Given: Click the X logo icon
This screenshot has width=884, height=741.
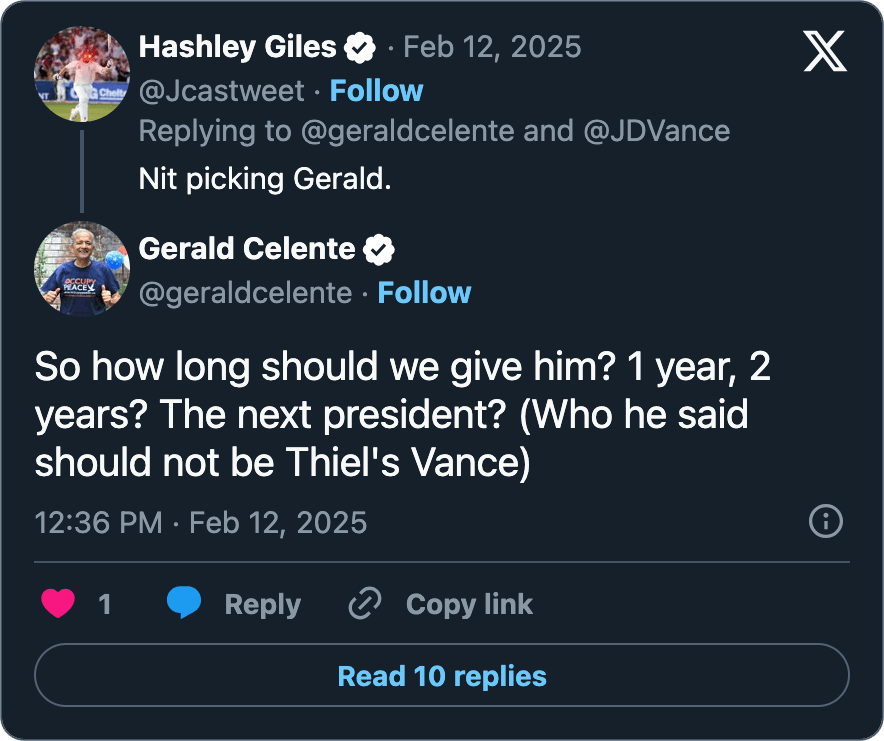Looking at the screenshot, I should (825, 51).
